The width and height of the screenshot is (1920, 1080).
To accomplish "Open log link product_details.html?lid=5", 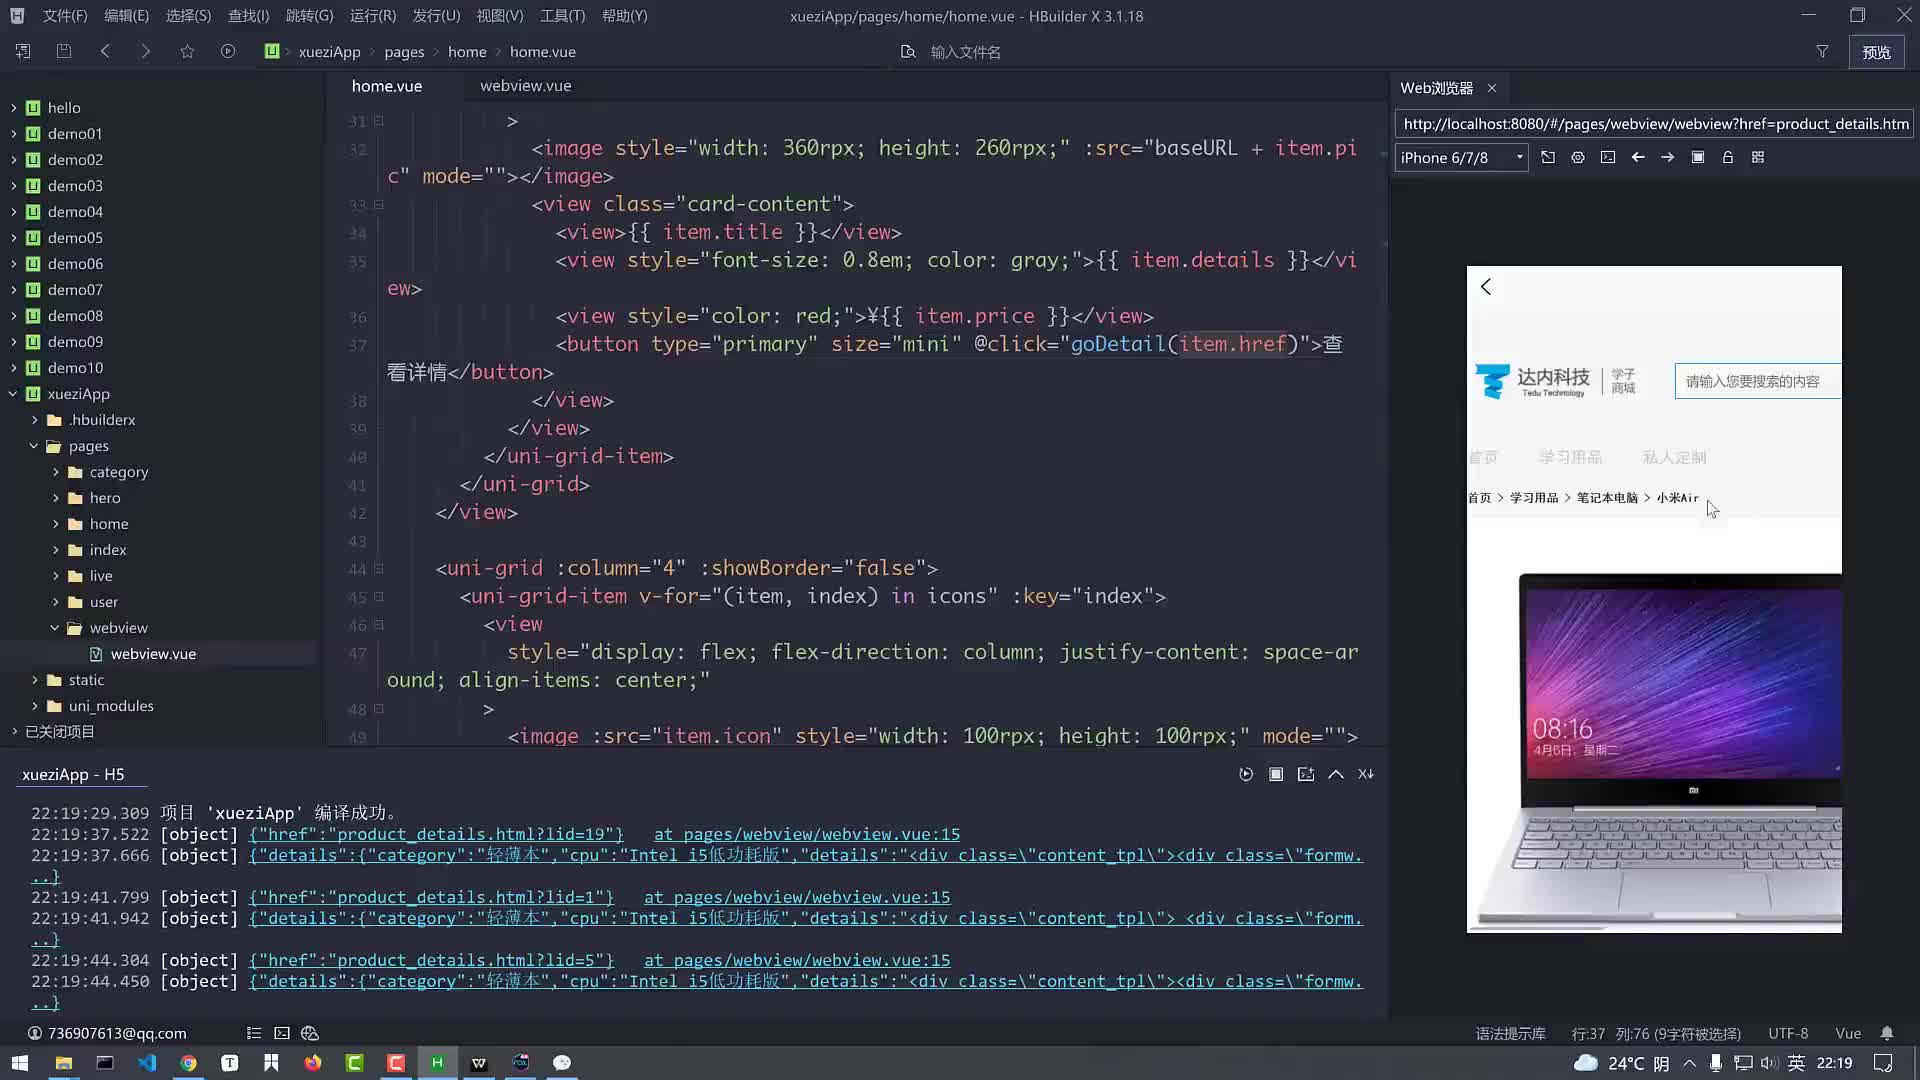I will point(431,960).
